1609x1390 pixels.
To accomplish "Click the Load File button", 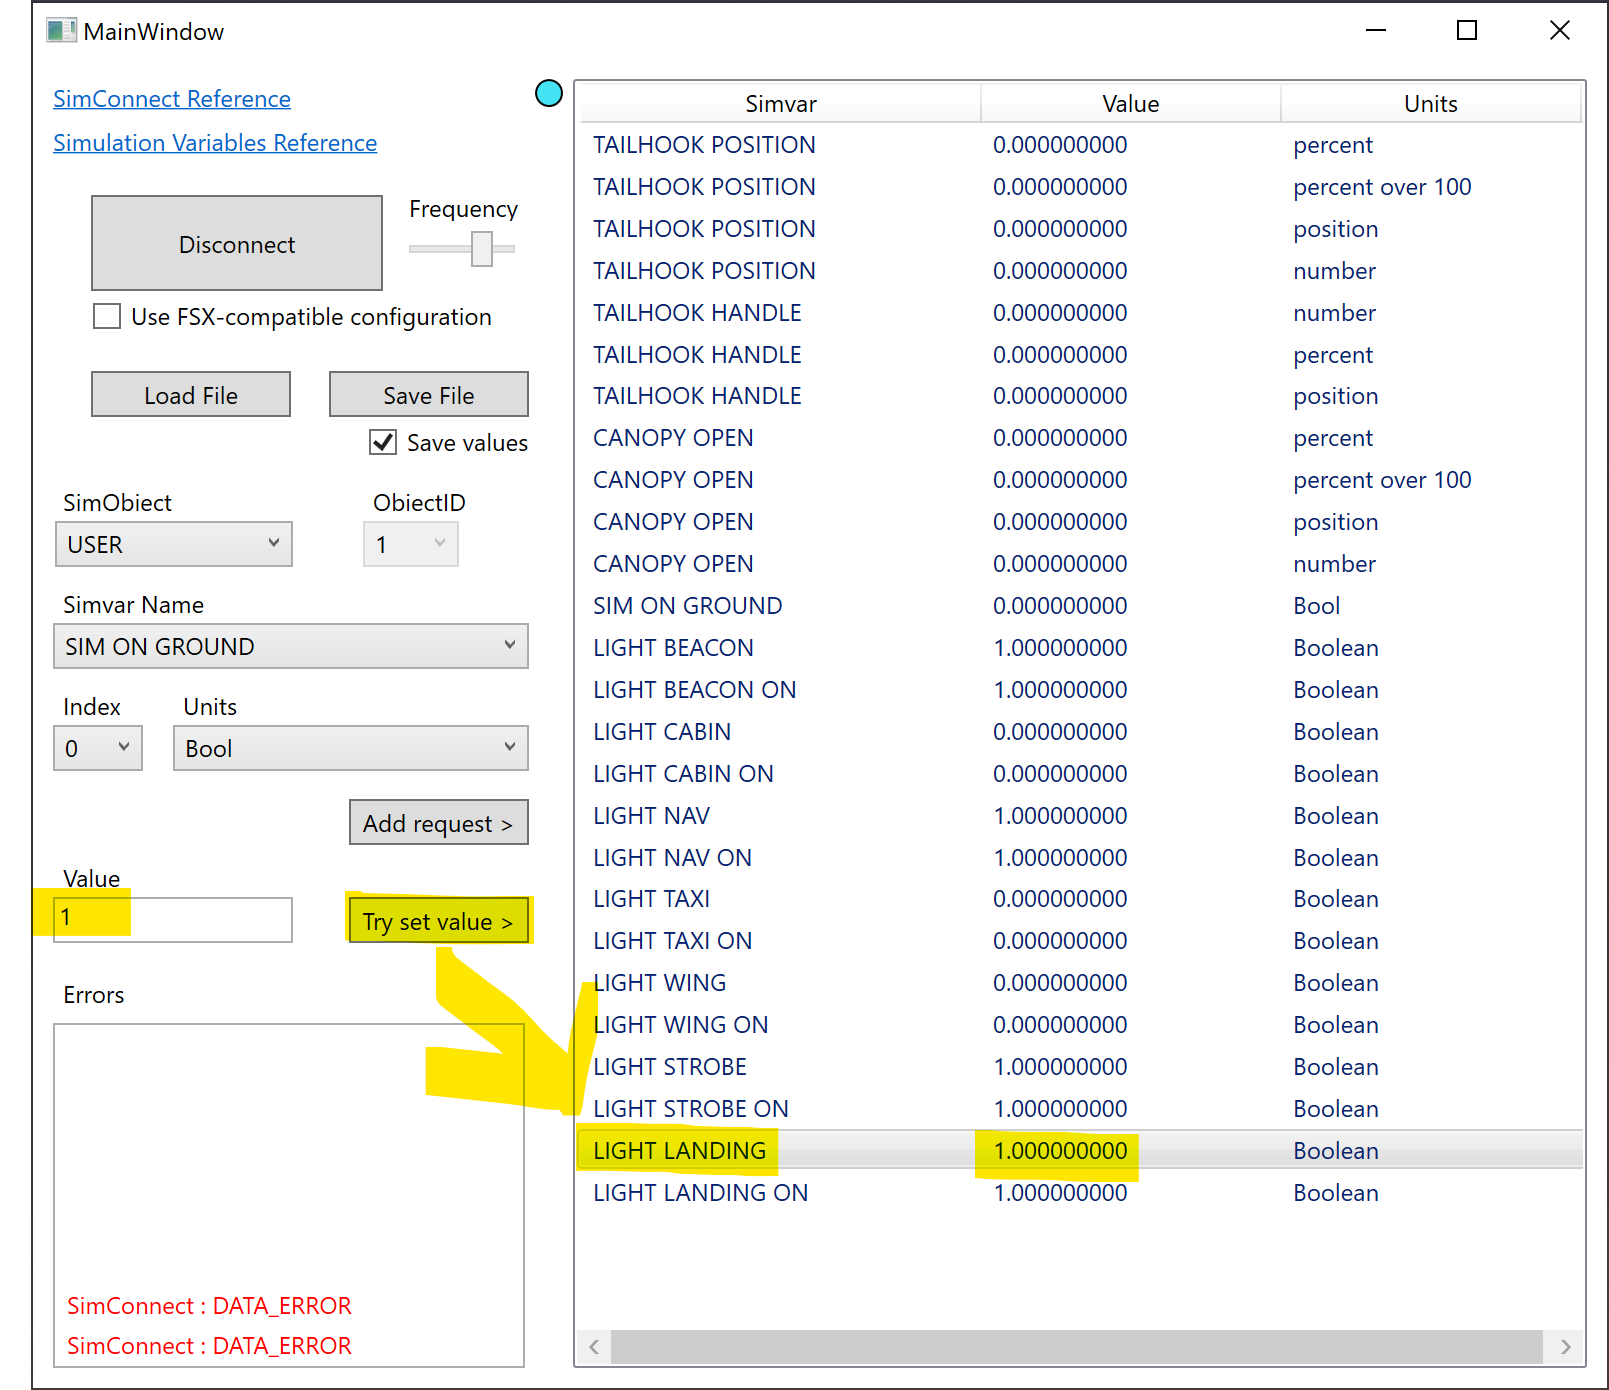I will [x=190, y=394].
